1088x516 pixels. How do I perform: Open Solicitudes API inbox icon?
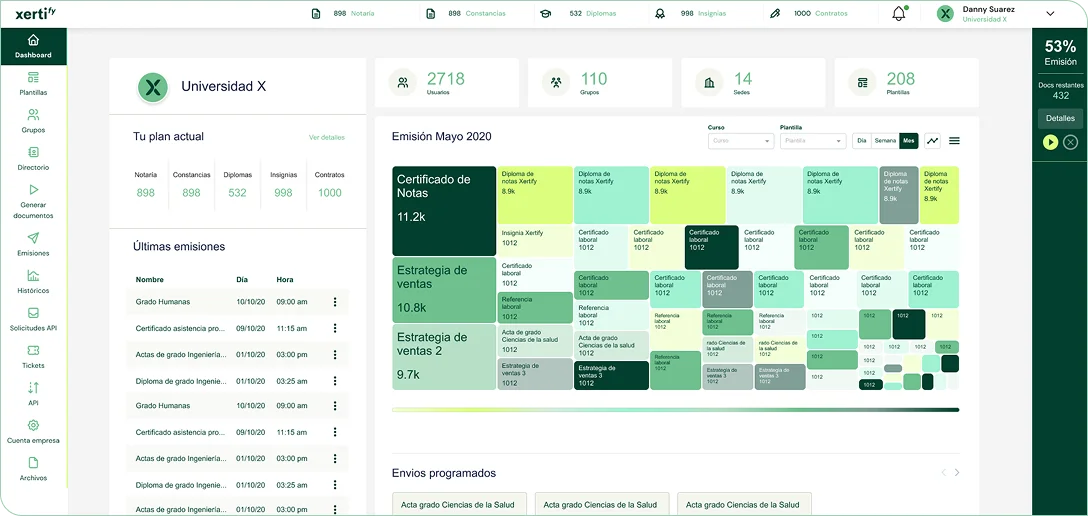33,313
